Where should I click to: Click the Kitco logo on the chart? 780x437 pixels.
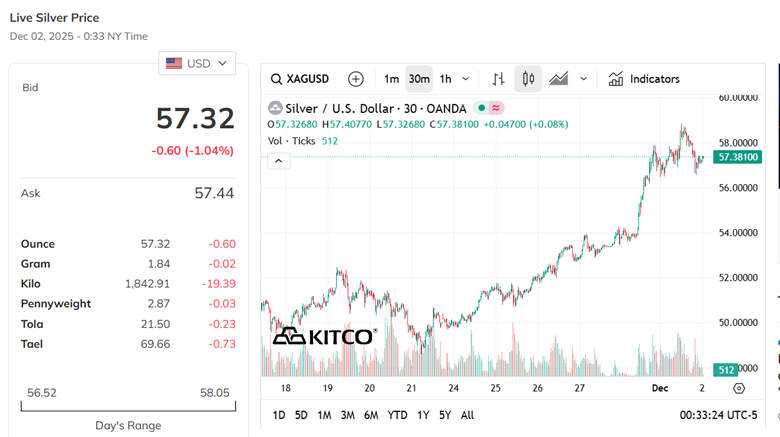325,336
